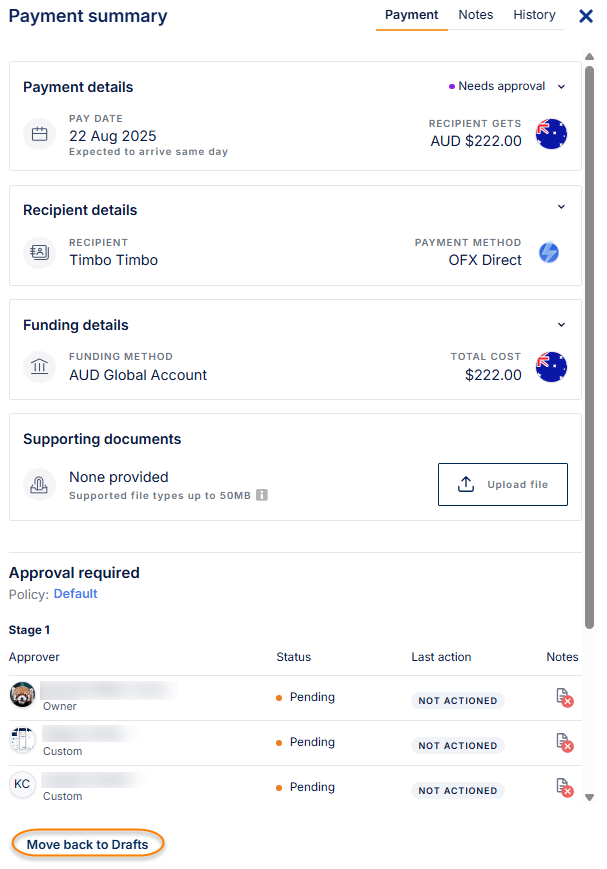The width and height of the screenshot is (607, 869).
Task: Open the Default approval policy link
Action: pyautogui.click(x=75, y=593)
